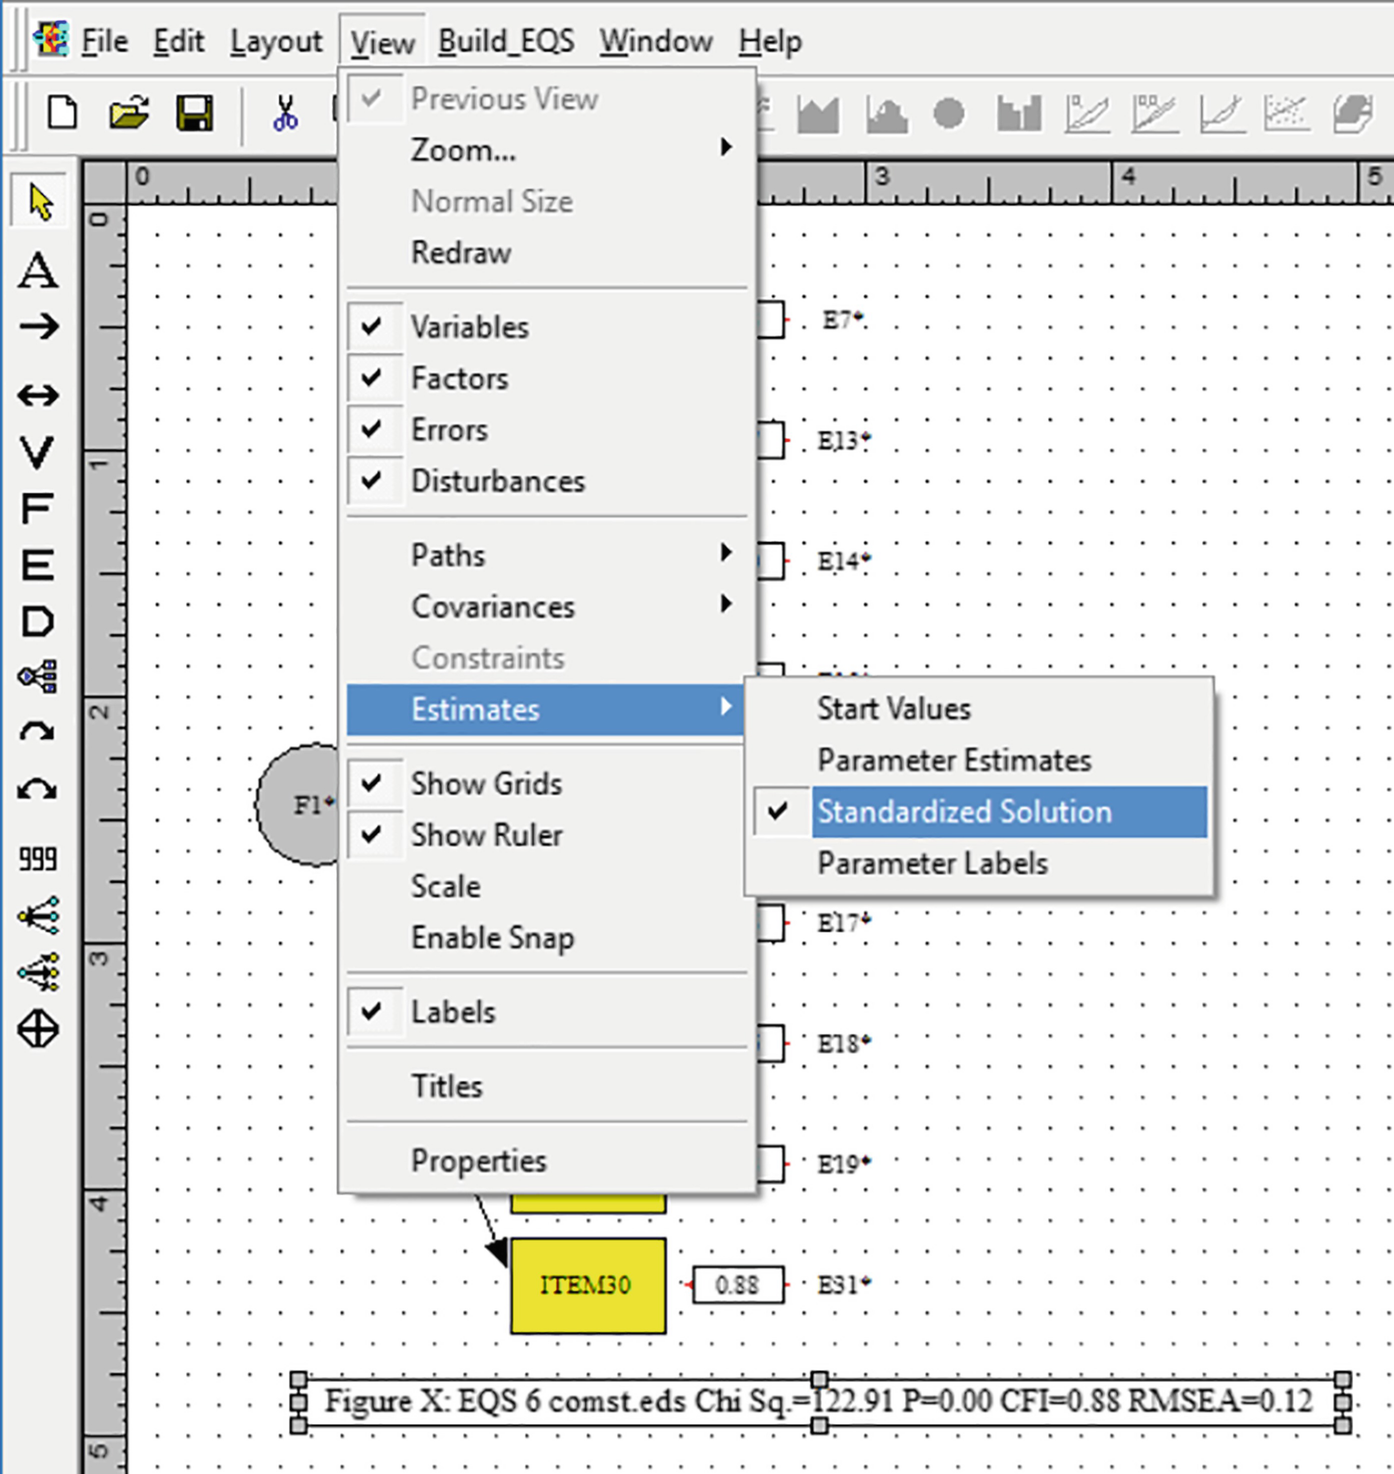Select the horizontal path diagram tool

(x=38, y=915)
